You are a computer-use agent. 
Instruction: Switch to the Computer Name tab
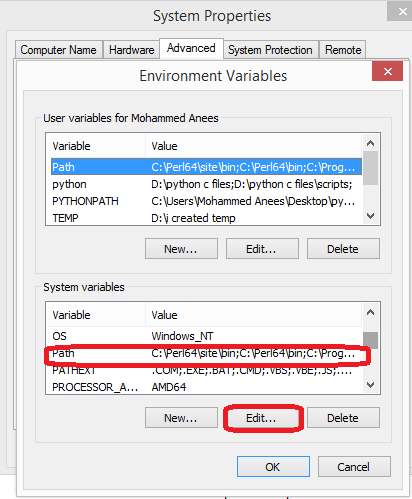pos(58,50)
